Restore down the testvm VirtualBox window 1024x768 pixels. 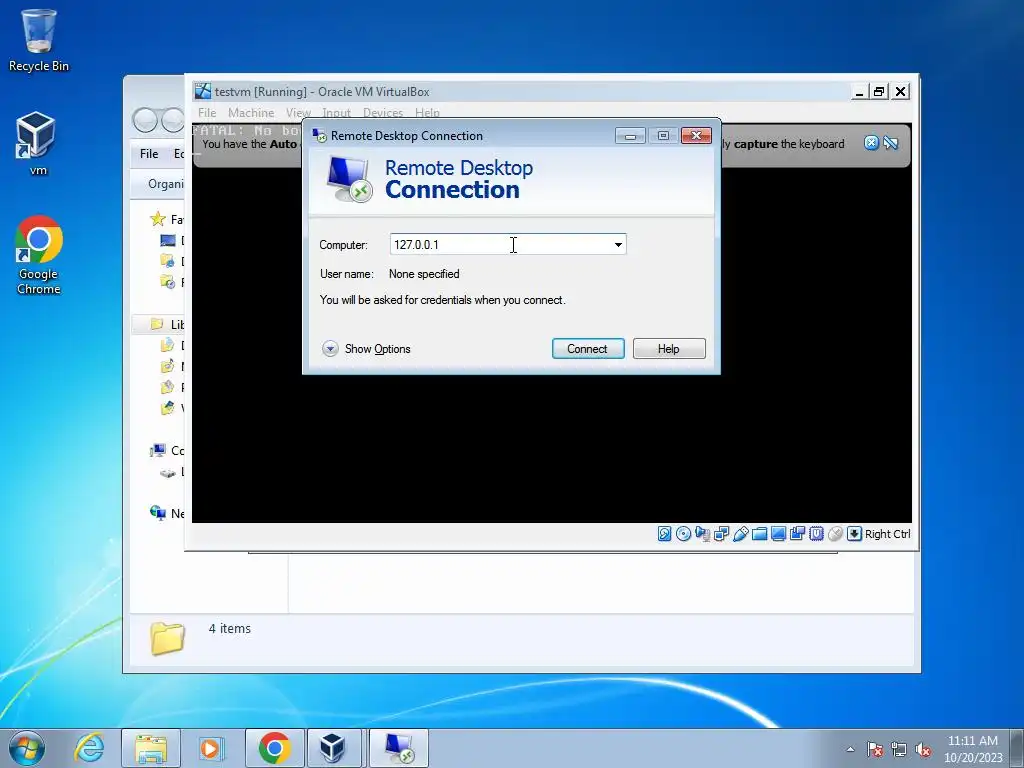[x=879, y=91]
